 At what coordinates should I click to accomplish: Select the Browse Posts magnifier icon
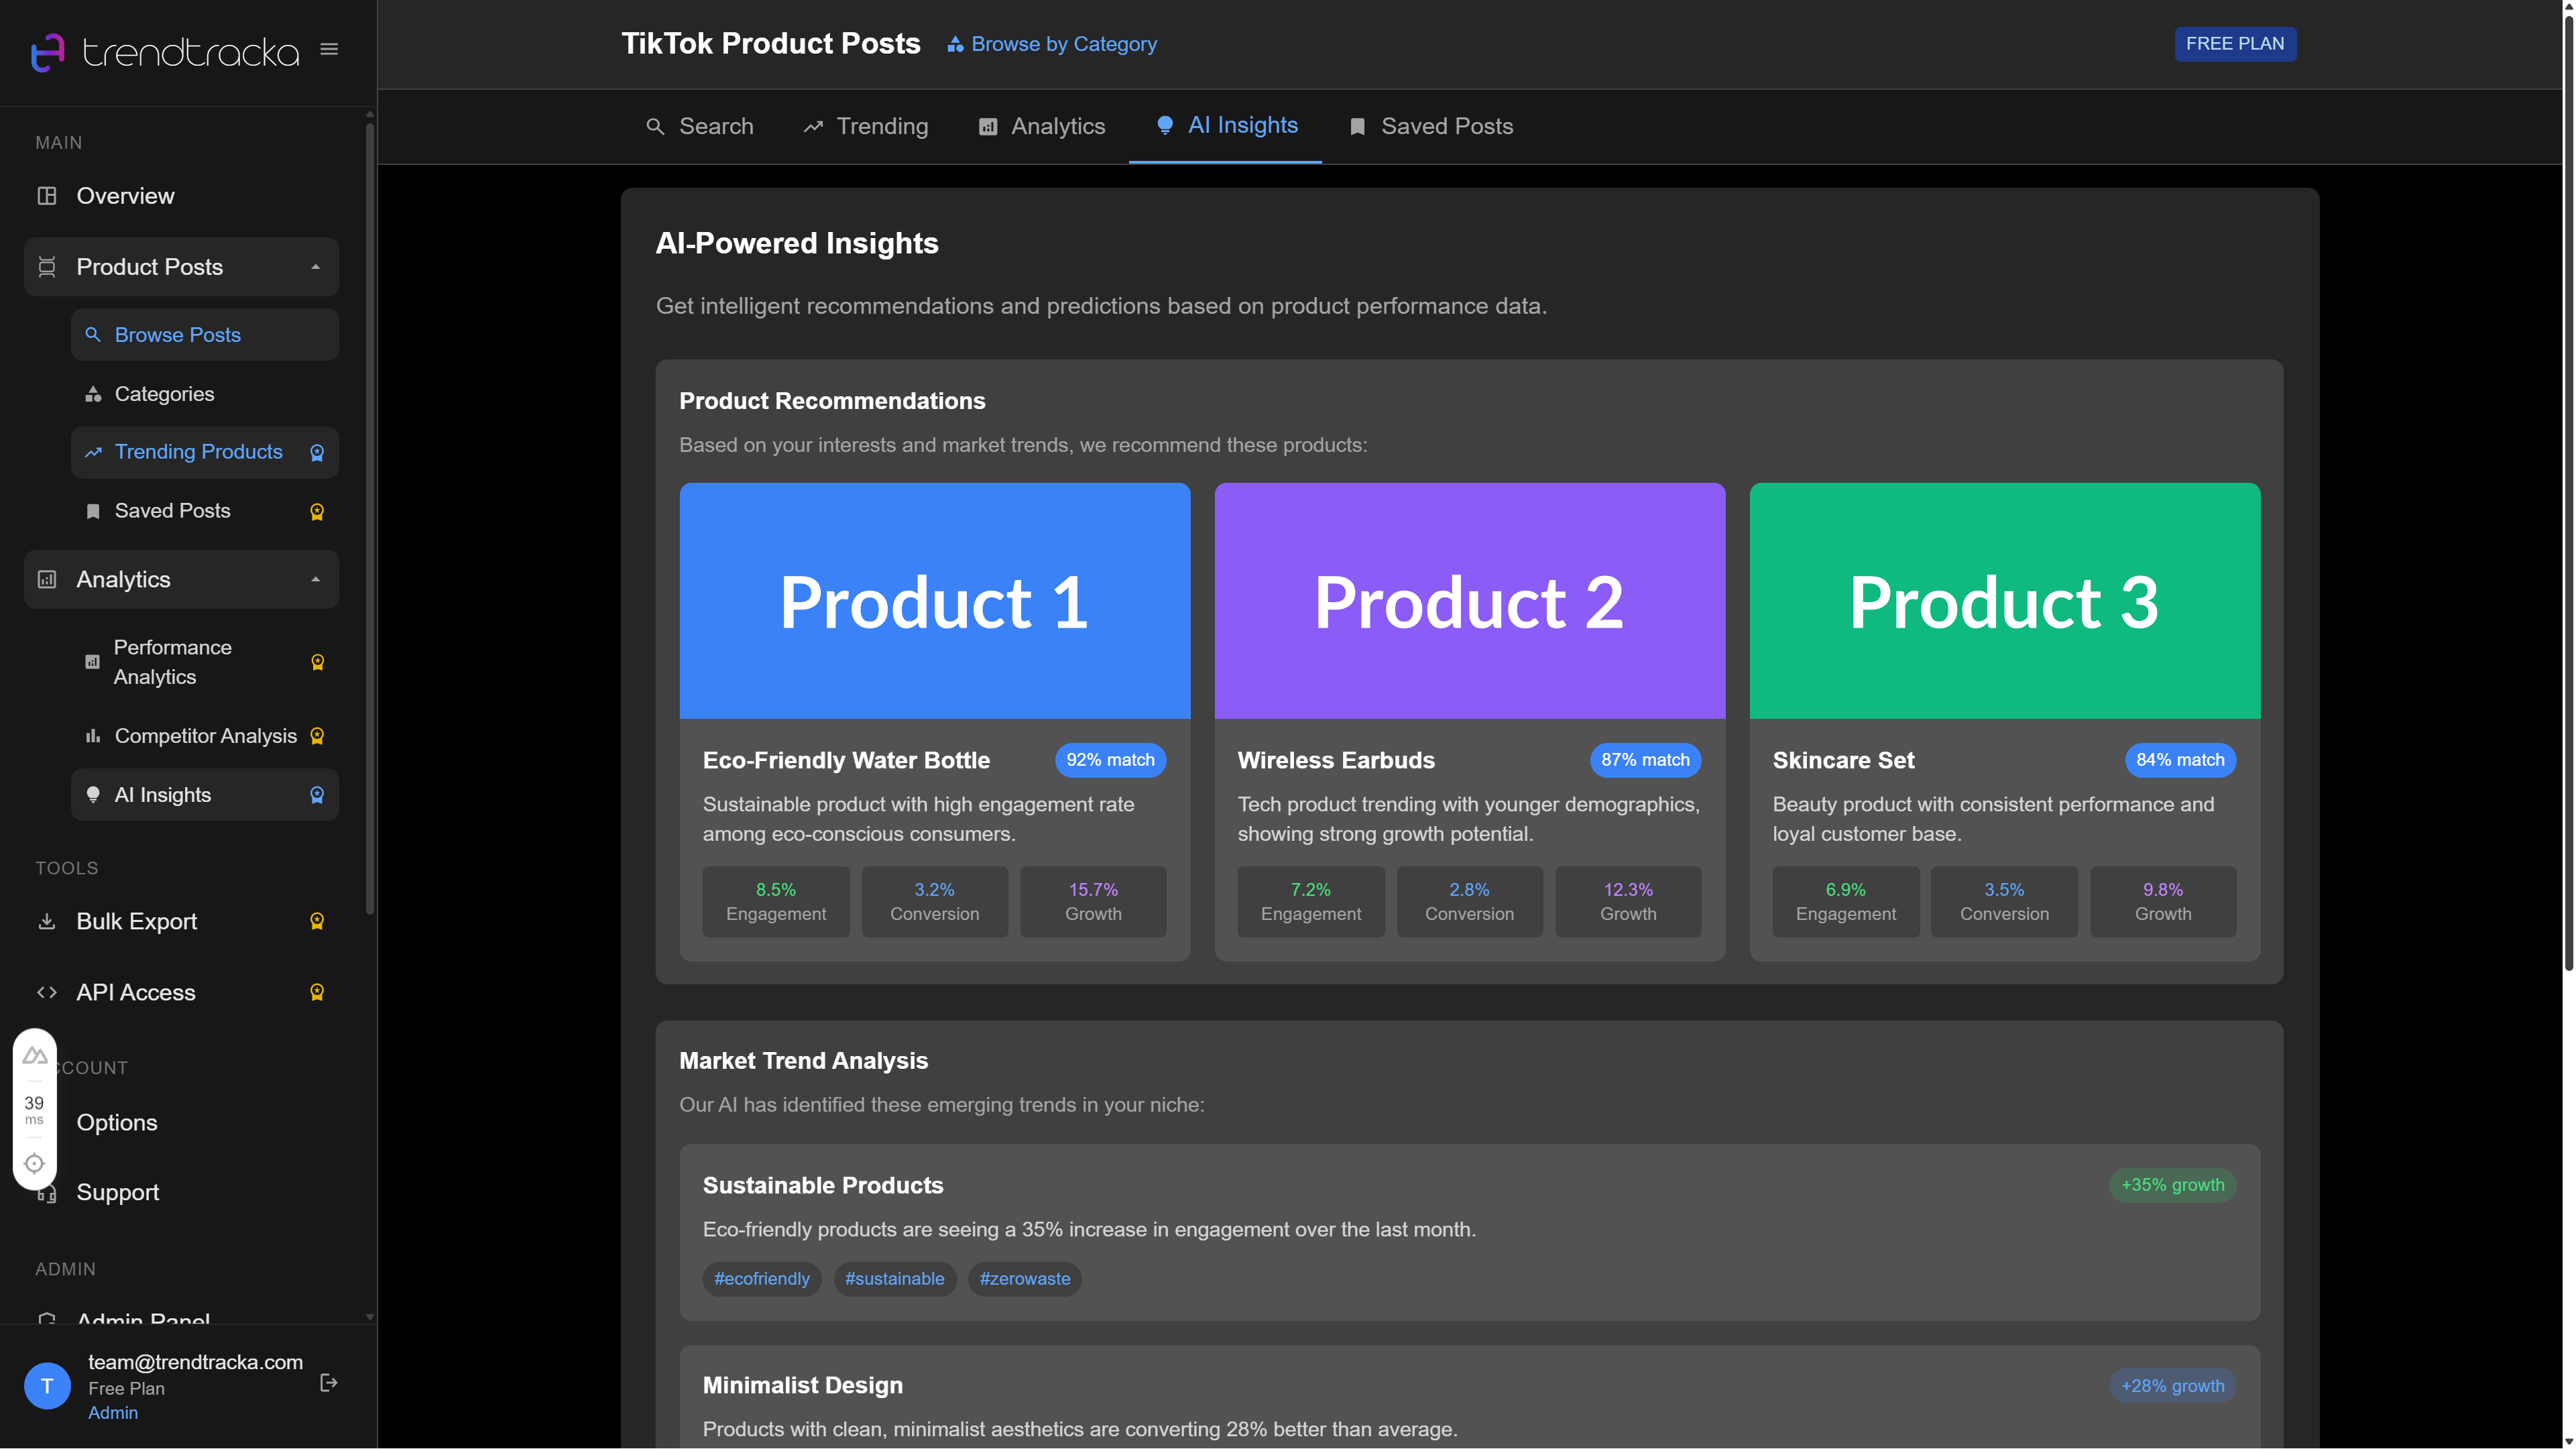tap(93, 335)
